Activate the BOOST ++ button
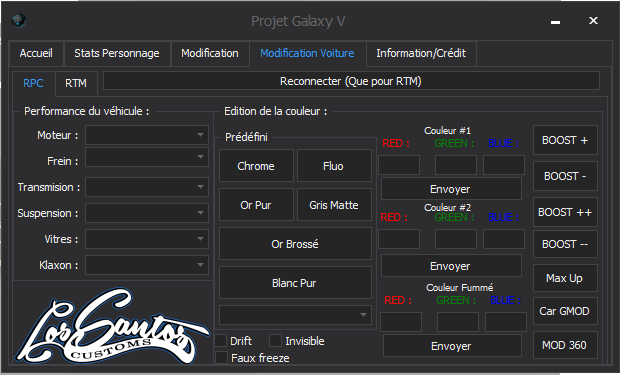Image resolution: width=620 pixels, height=375 pixels. 565,212
